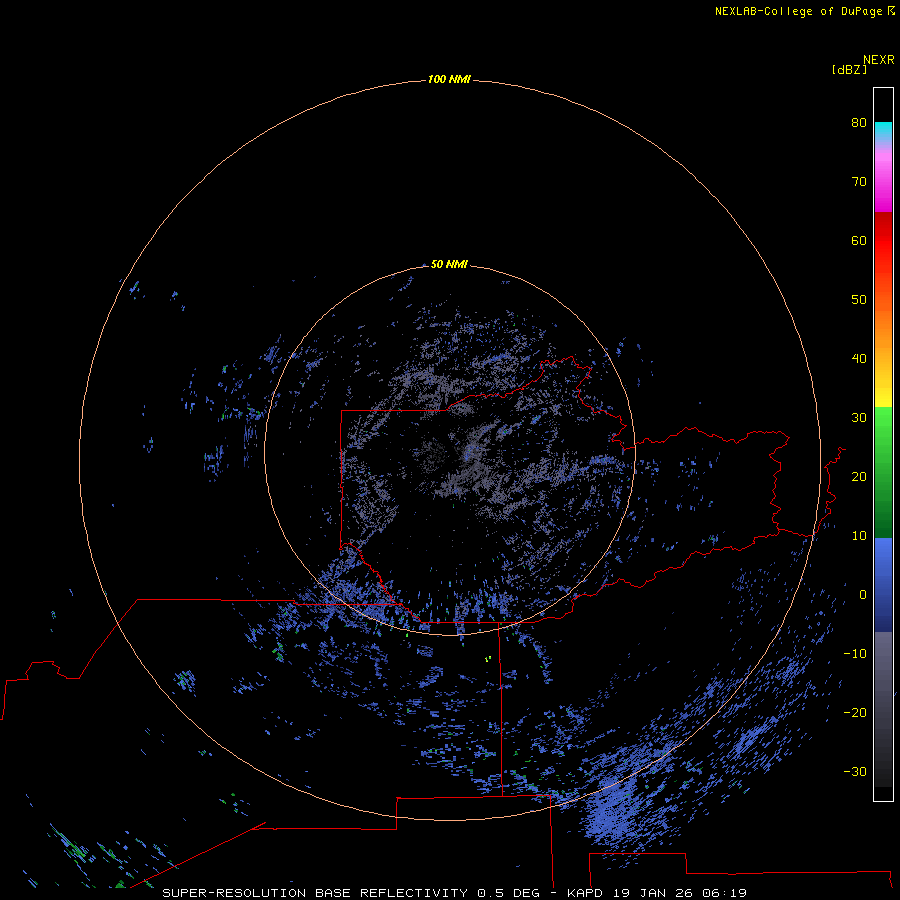Click the KAPD 19 JAN 26 06:19 timestamp
This screenshot has width=900, height=900.
657,893
